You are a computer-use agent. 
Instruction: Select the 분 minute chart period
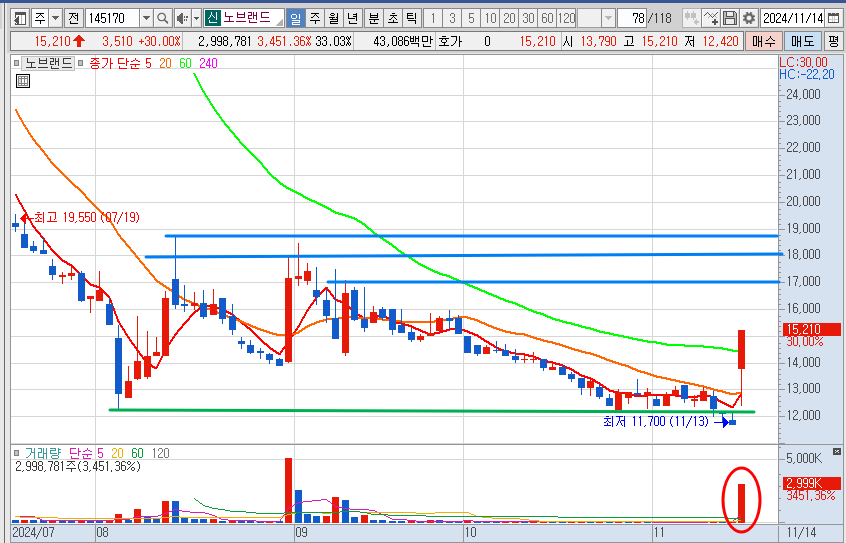(x=373, y=19)
